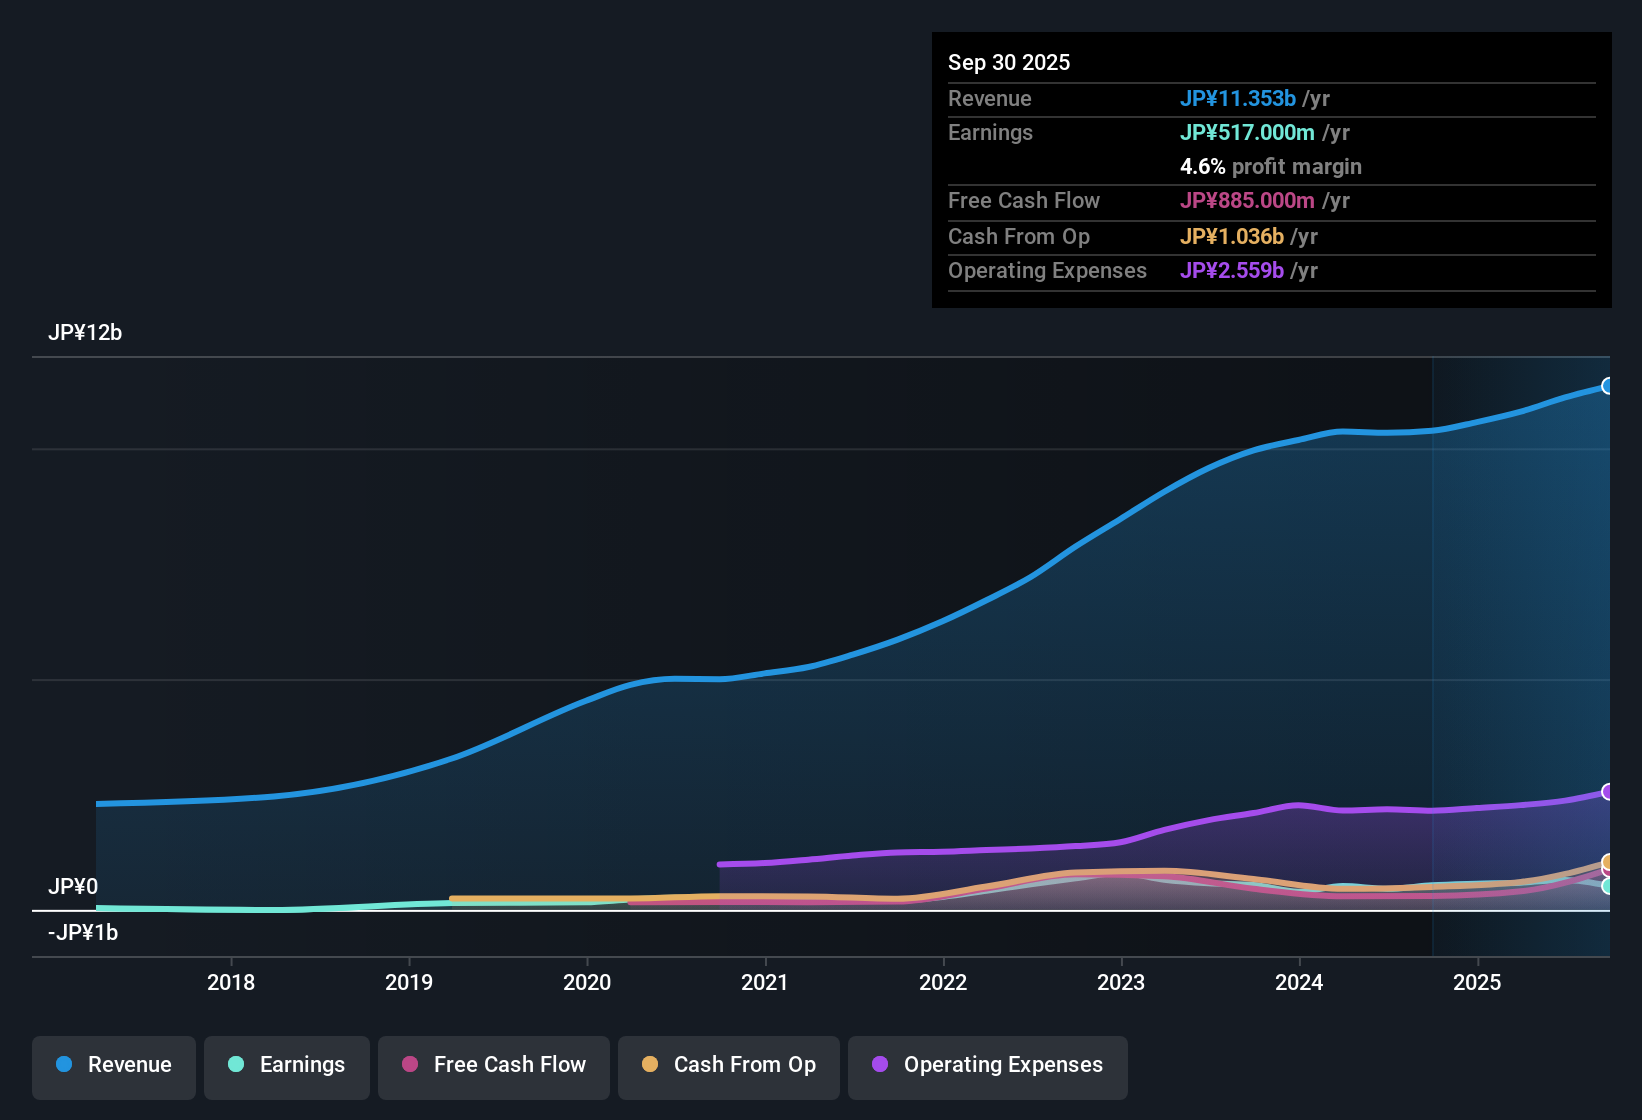Screen dimensions: 1642x1120
Task: Toggle the Earnings series visibility
Action: (x=287, y=1065)
